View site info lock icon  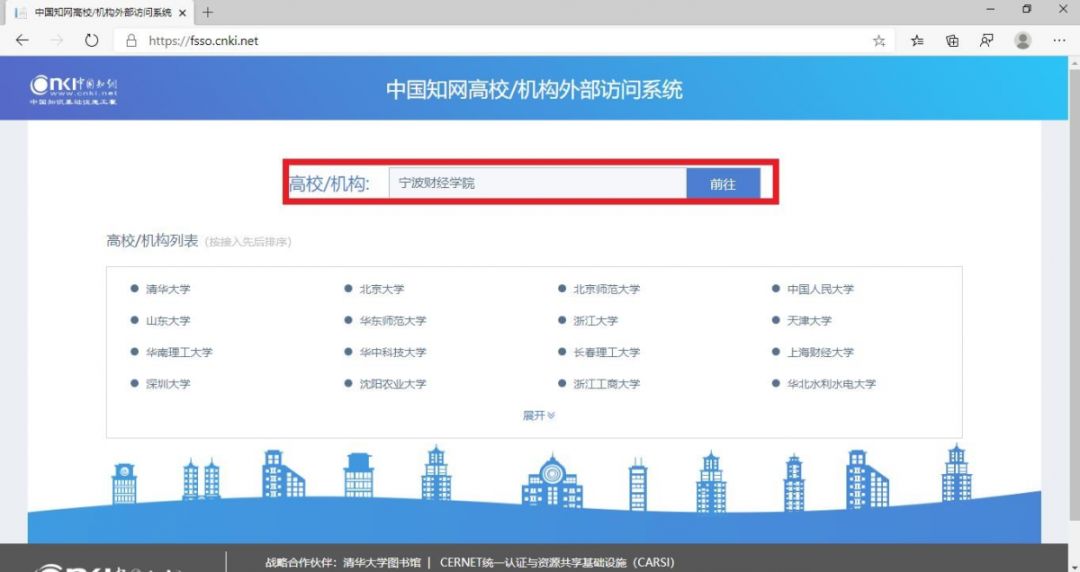131,41
